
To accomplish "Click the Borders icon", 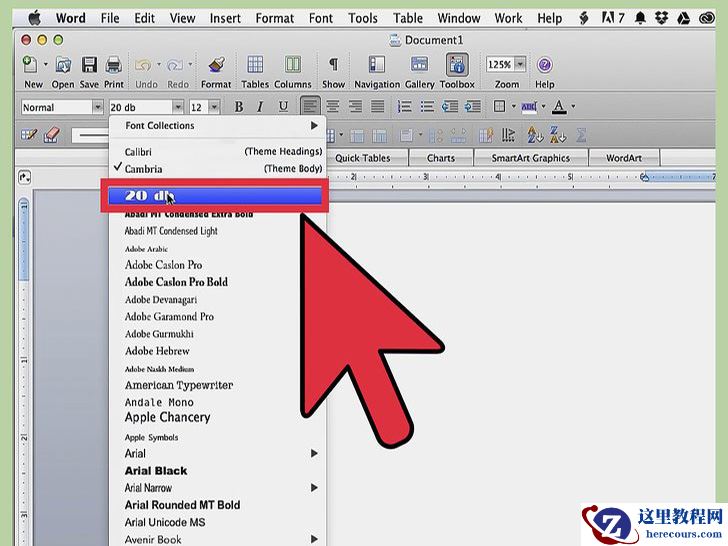I will click(499, 106).
